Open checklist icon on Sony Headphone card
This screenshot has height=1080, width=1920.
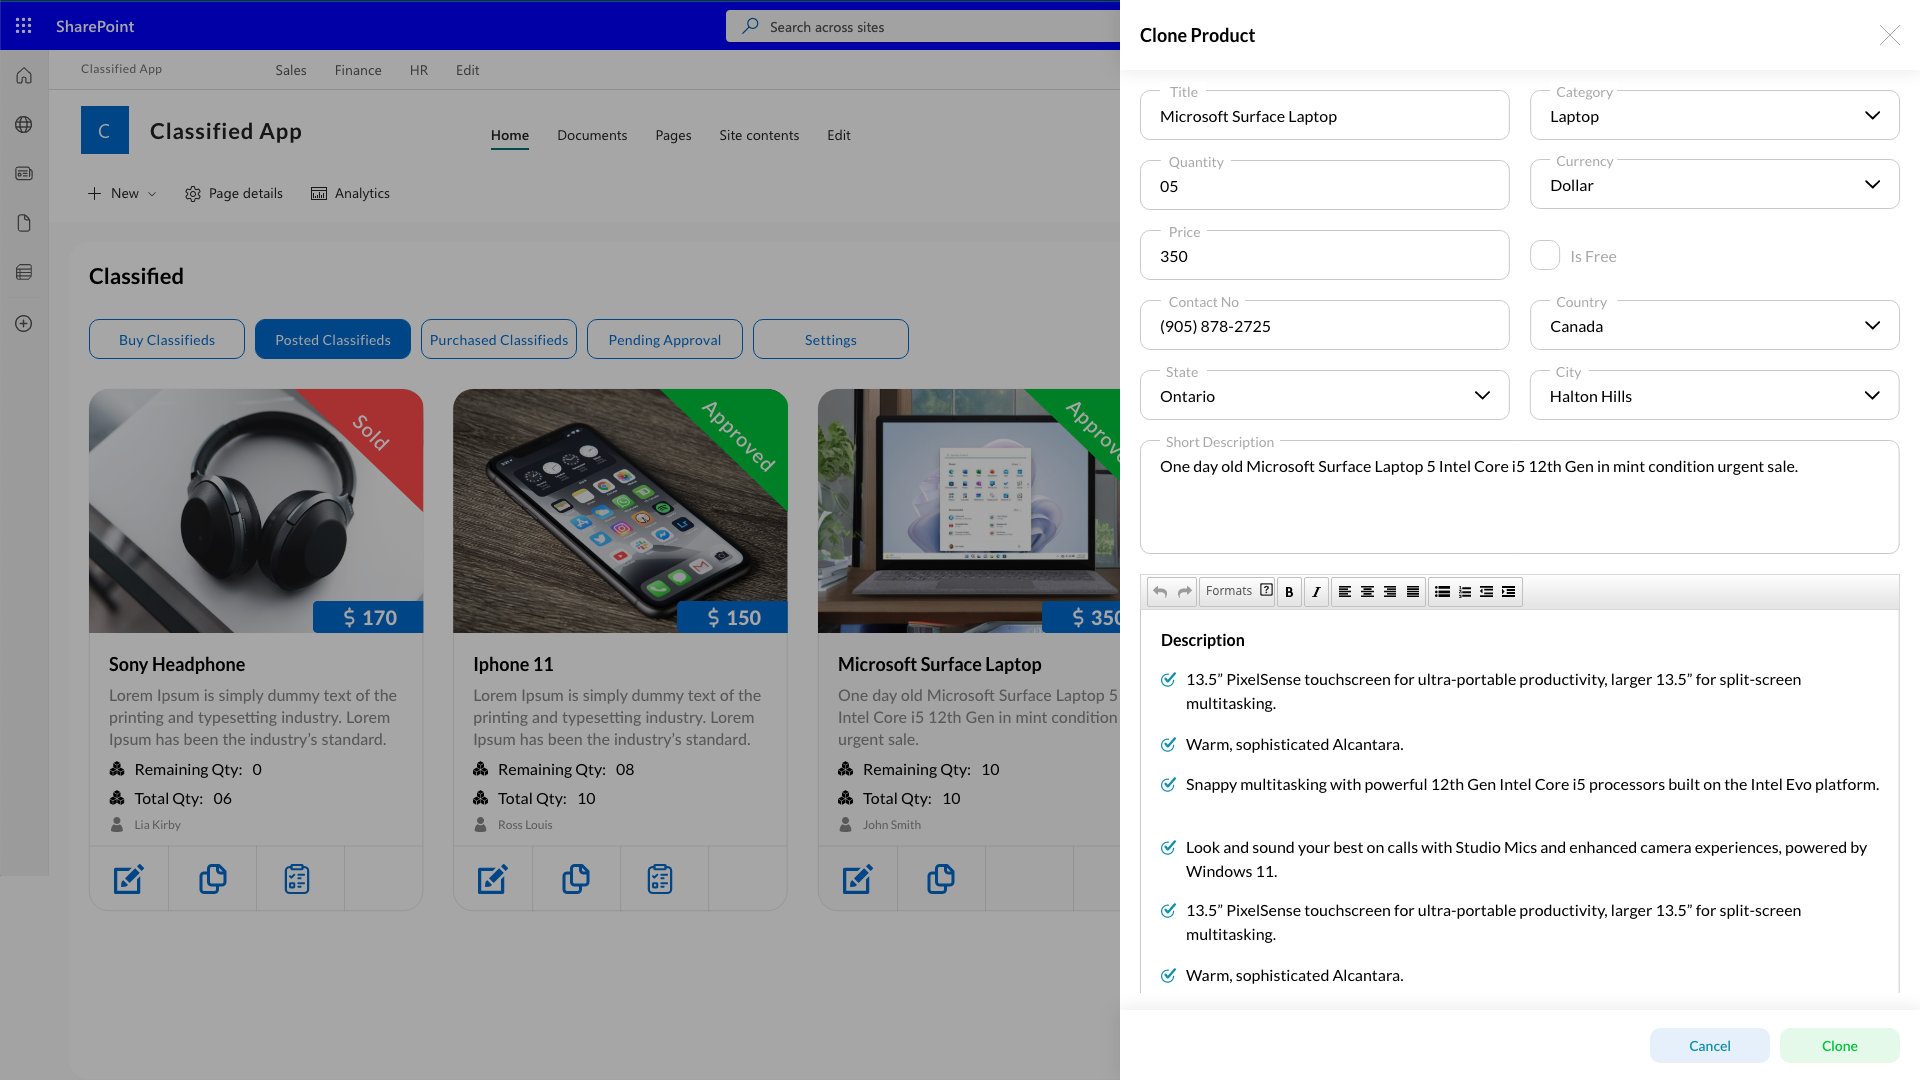[x=297, y=879]
